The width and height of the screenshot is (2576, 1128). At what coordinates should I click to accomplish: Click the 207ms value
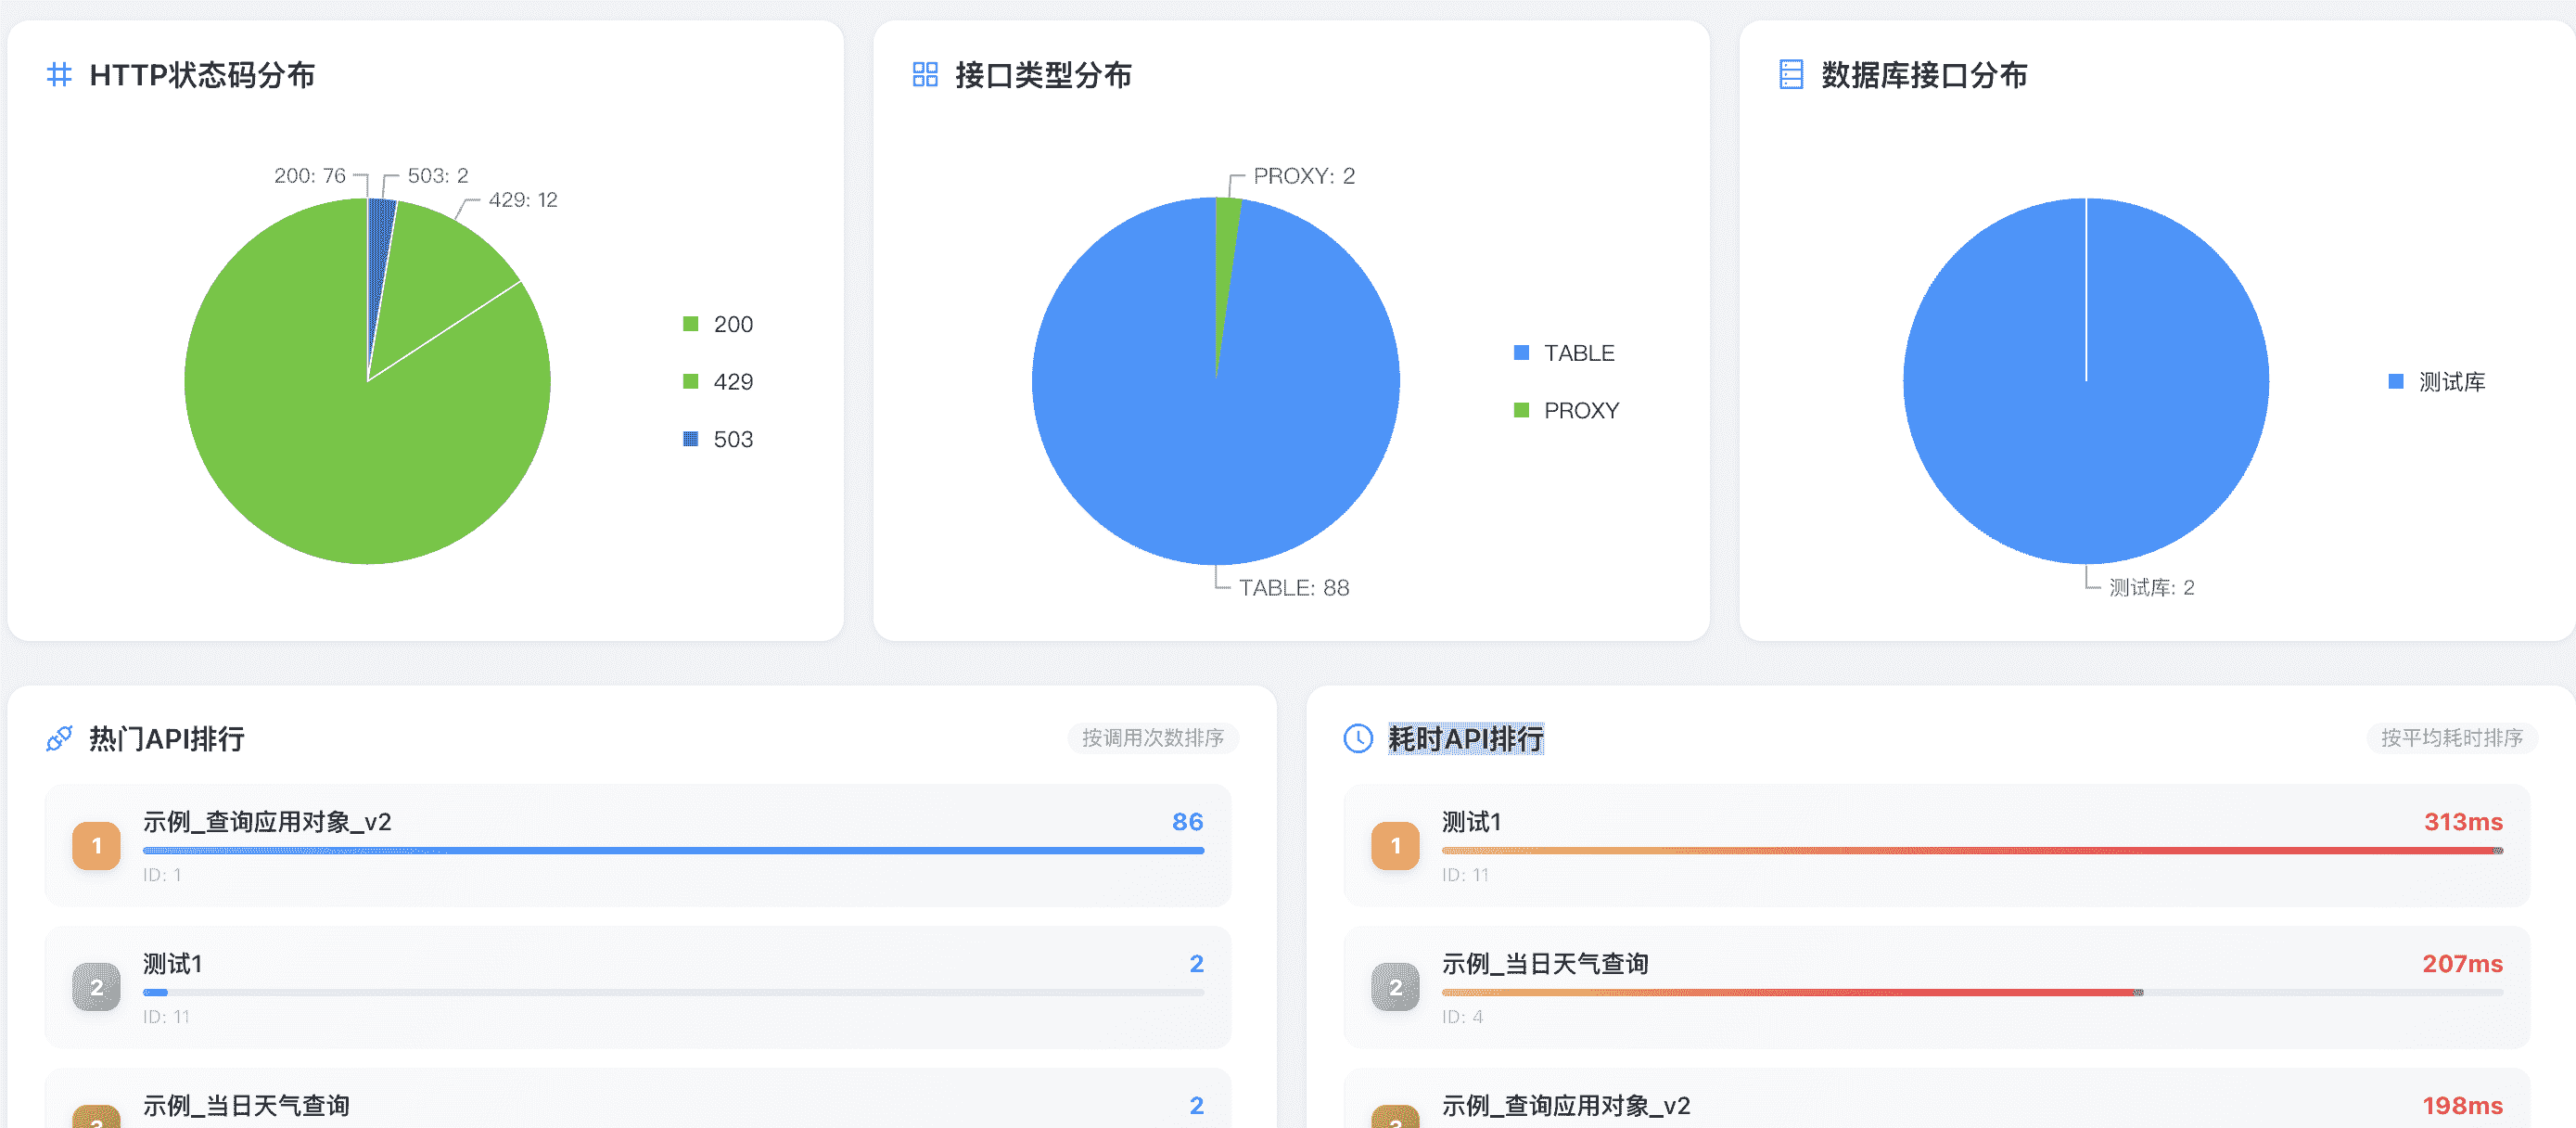click(x=2462, y=964)
